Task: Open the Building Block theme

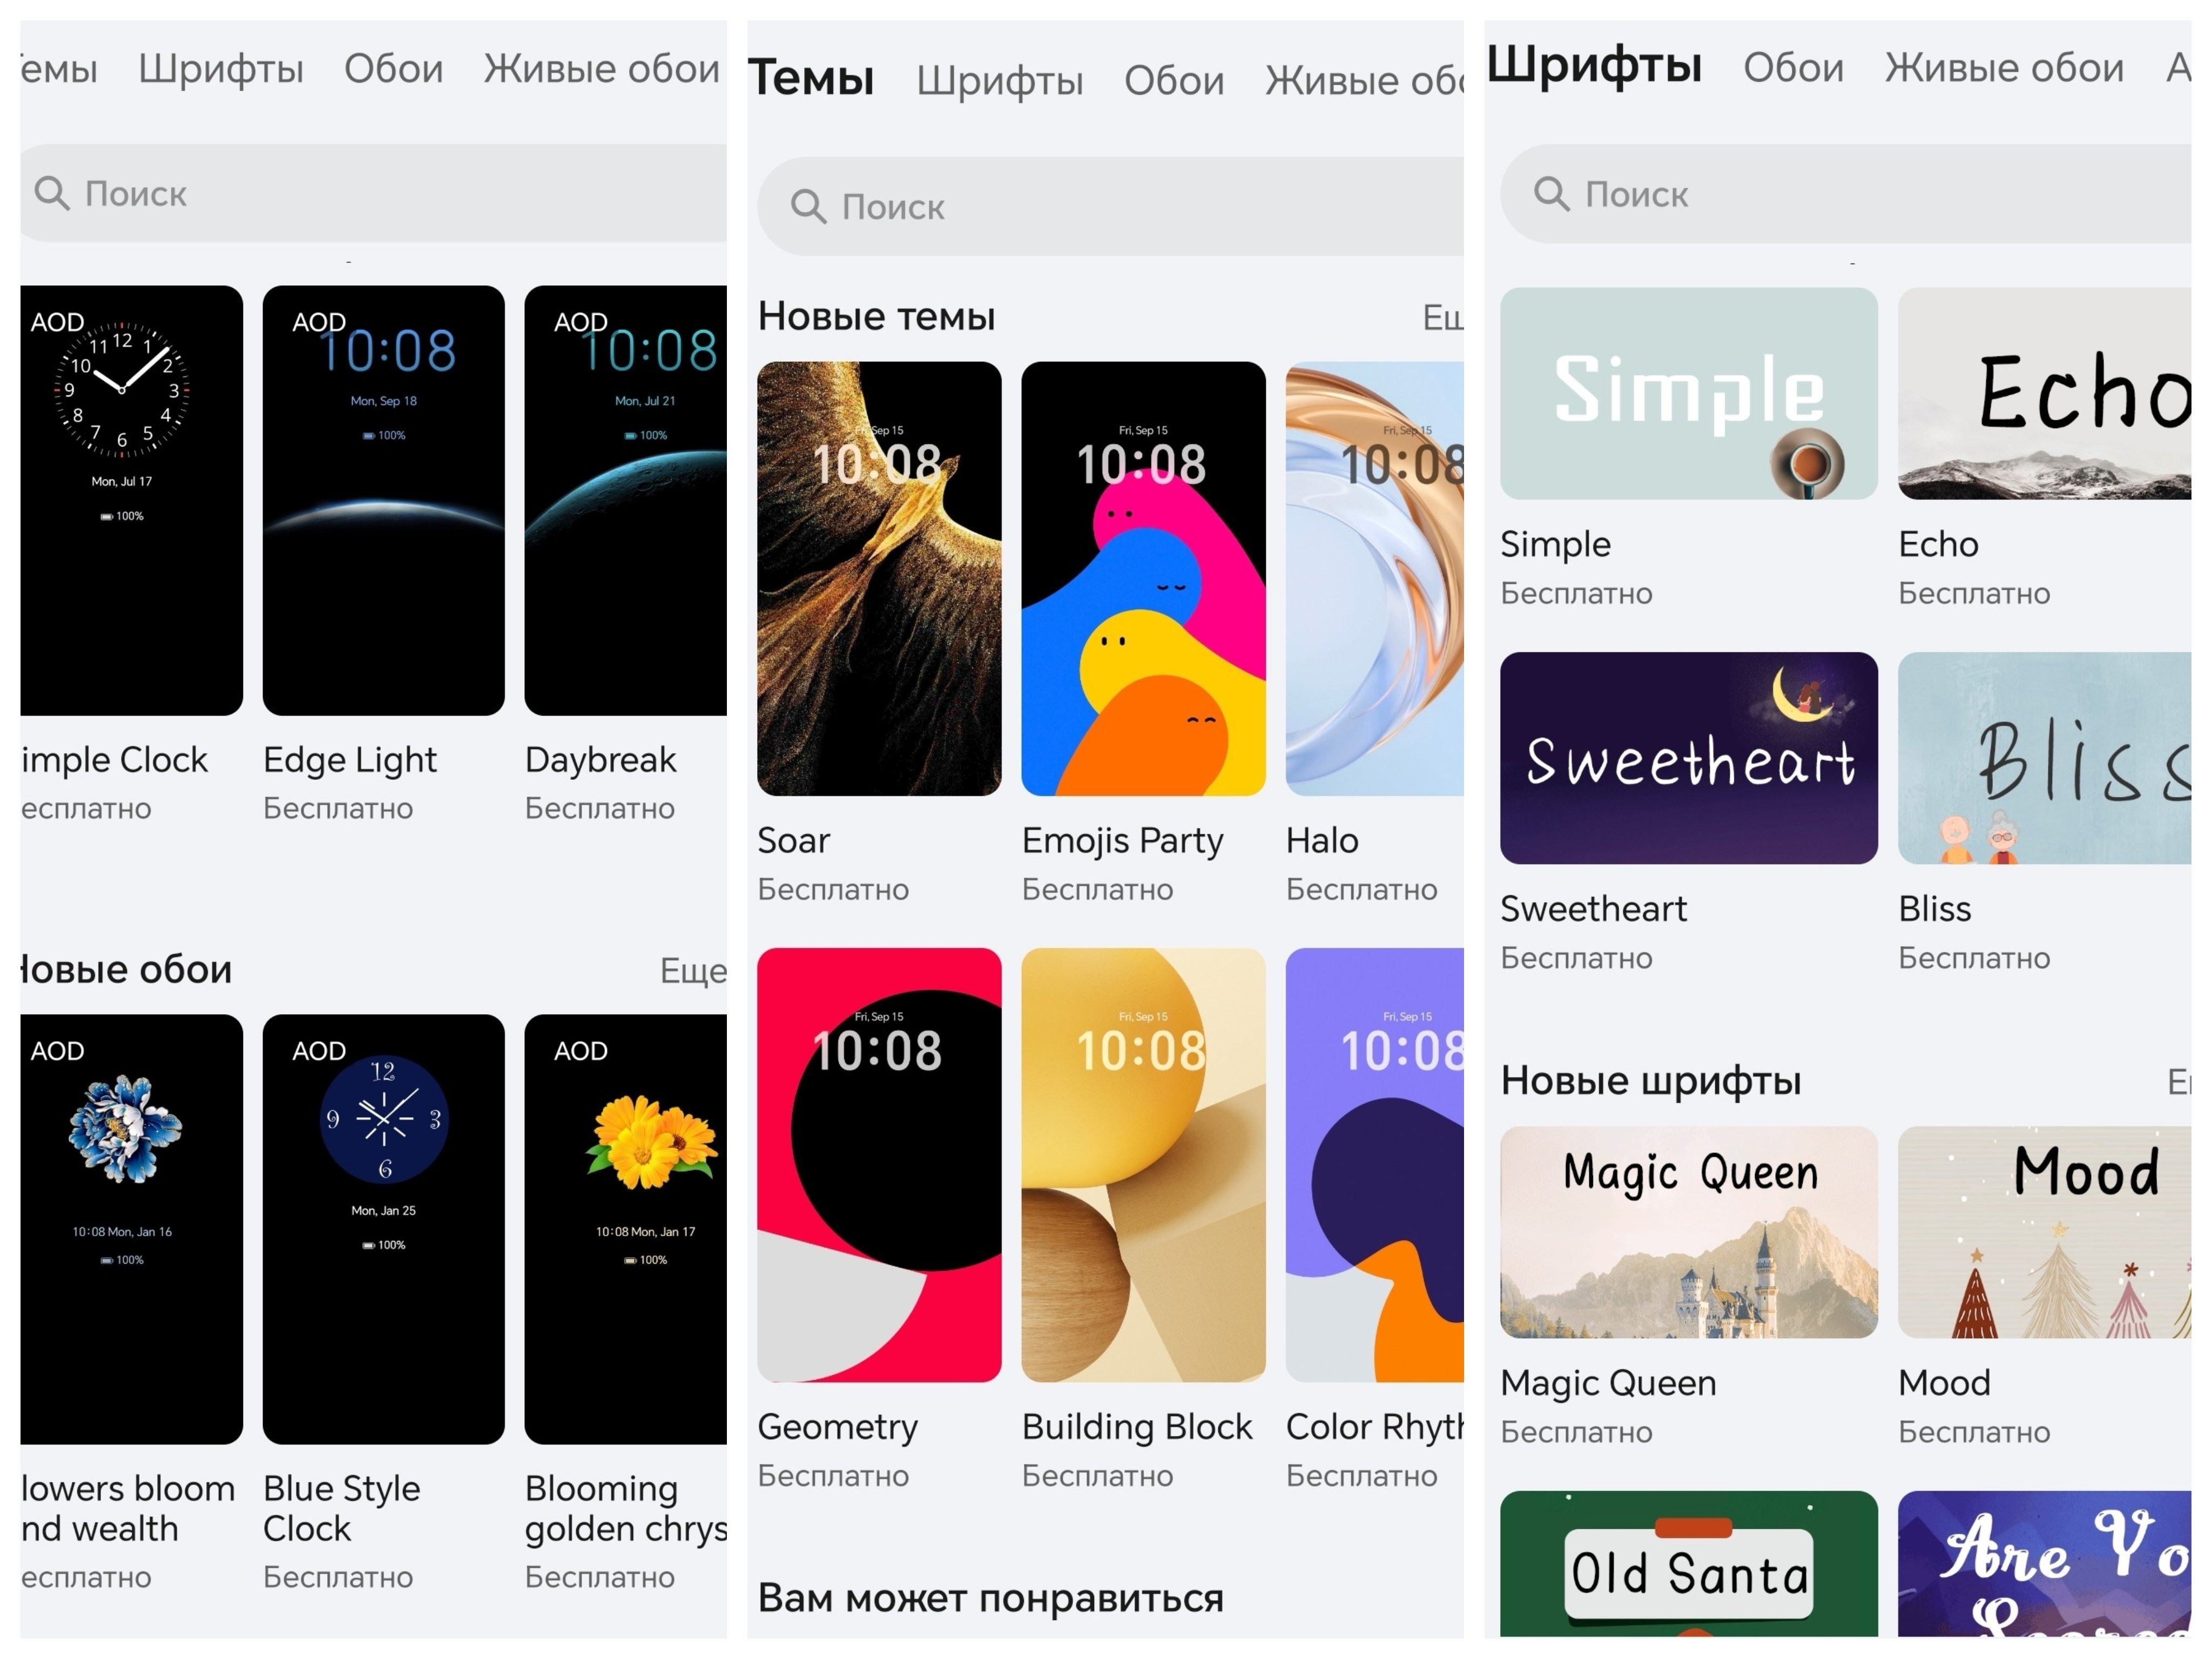Action: pyautogui.click(x=1143, y=1165)
